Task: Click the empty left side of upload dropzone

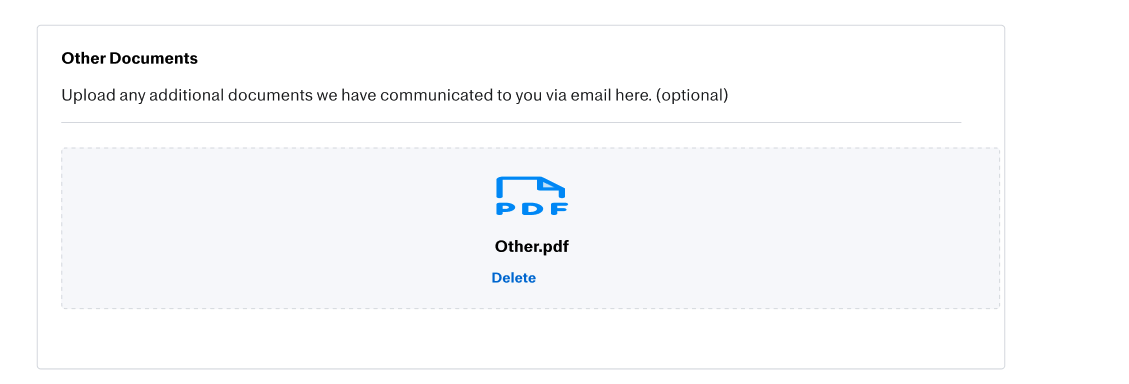Action: pyautogui.click(x=252, y=228)
